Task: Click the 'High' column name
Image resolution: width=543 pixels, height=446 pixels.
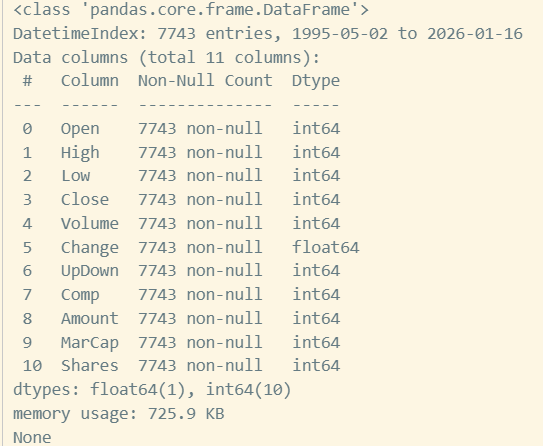Action: tap(80, 153)
